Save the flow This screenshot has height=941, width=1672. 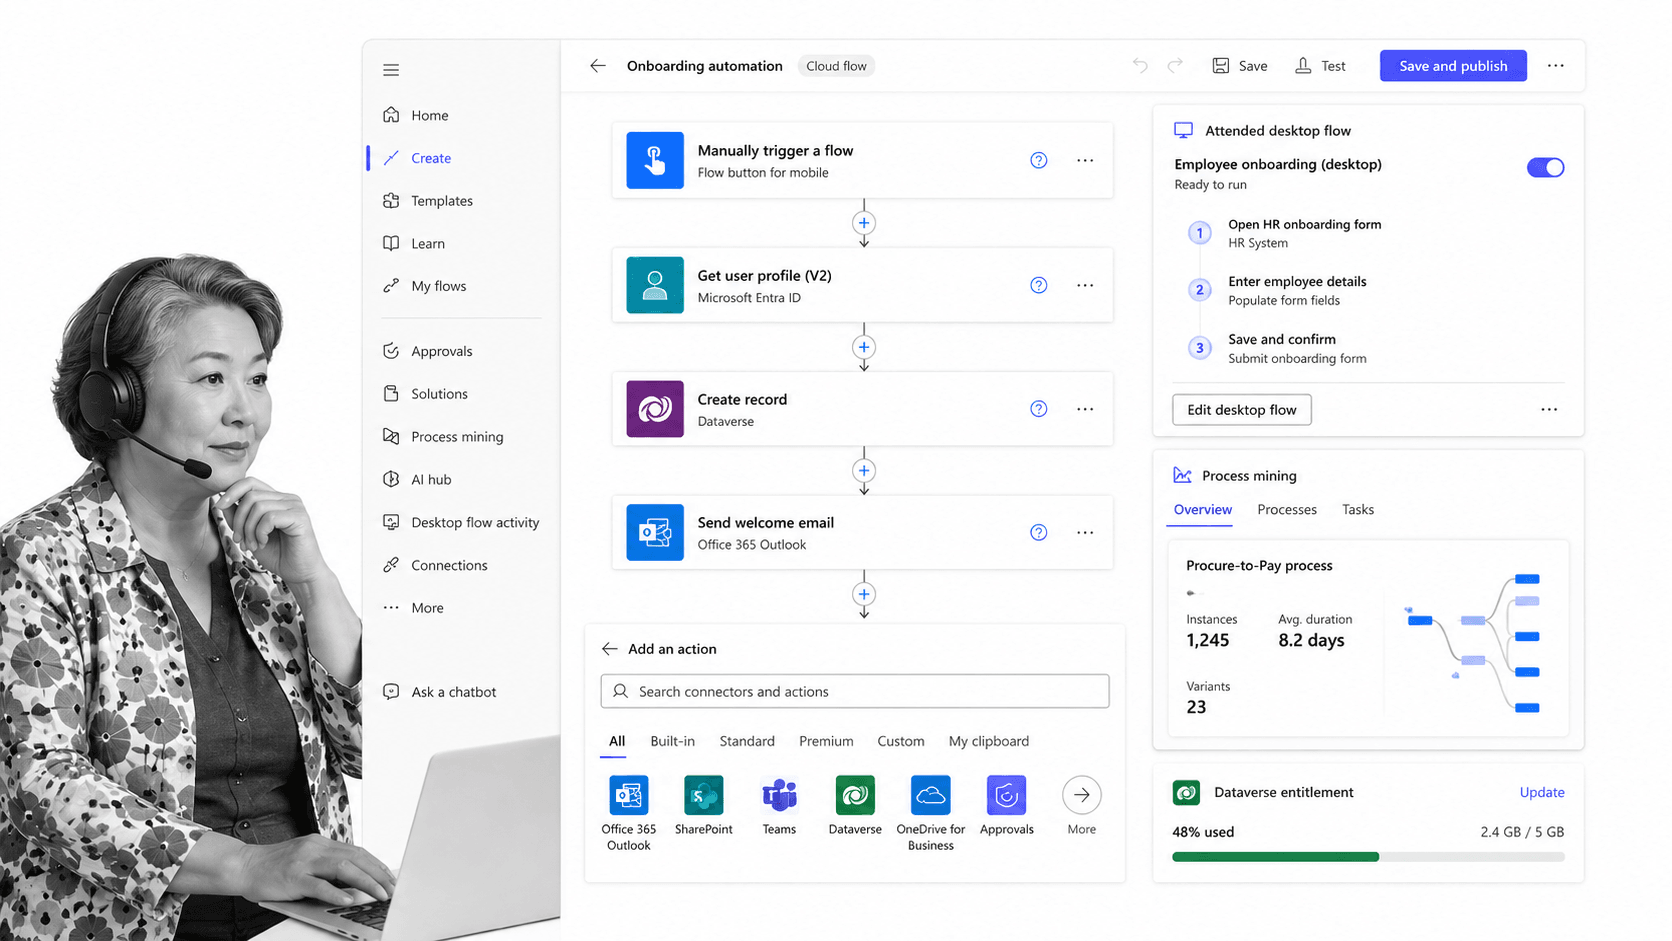point(1240,66)
